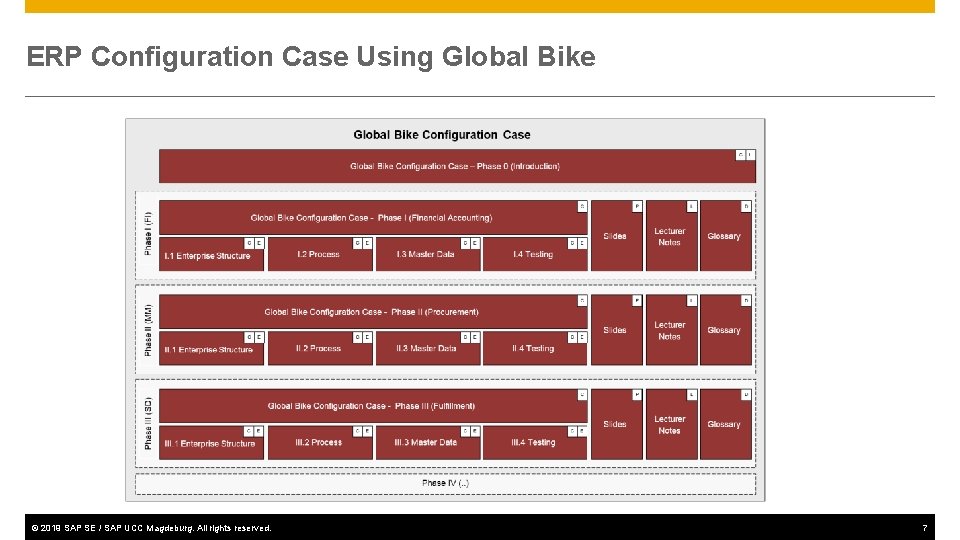Click the corner badge on Phase III Lecturer Notes
The height and width of the screenshot is (540, 960).
(x=691, y=395)
